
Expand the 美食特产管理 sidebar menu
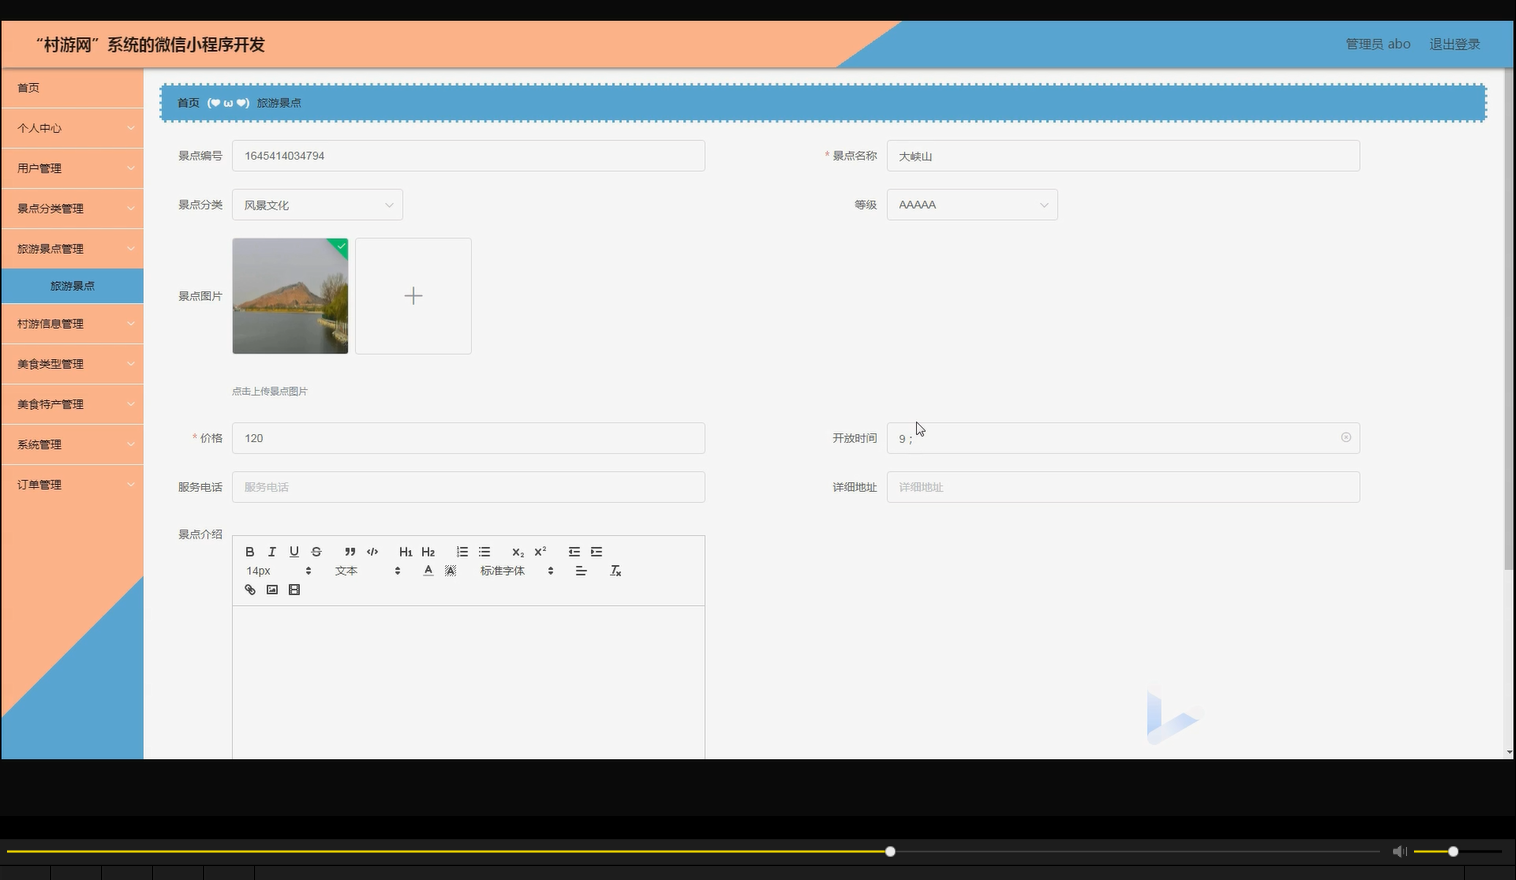pyautogui.click(x=72, y=404)
